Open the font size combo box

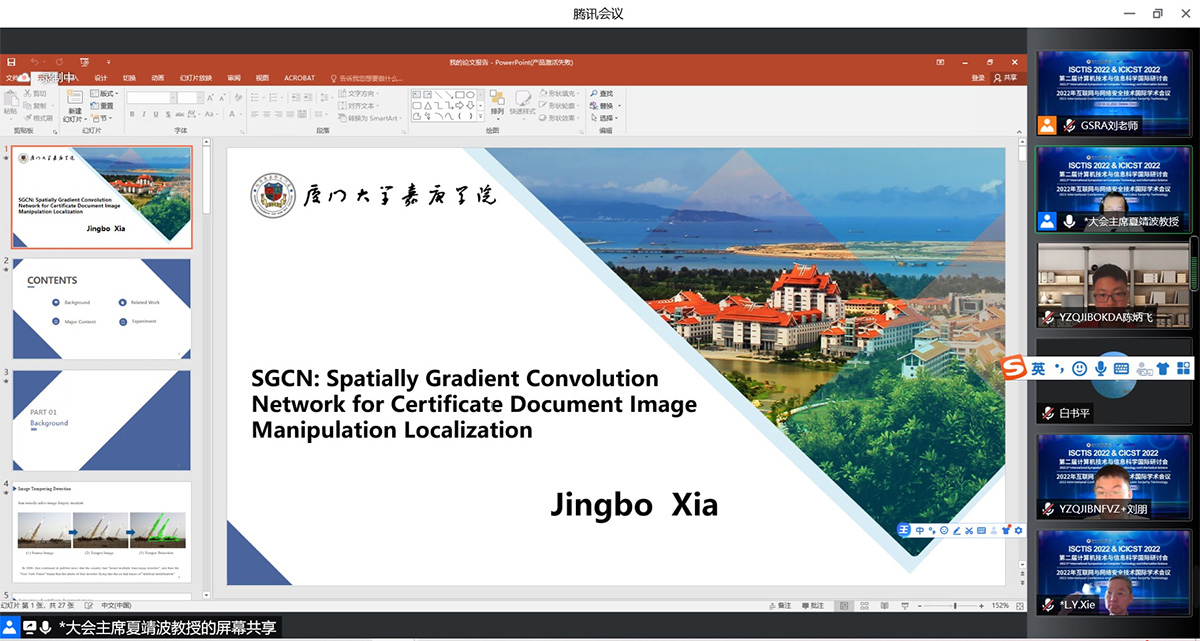(x=190, y=98)
